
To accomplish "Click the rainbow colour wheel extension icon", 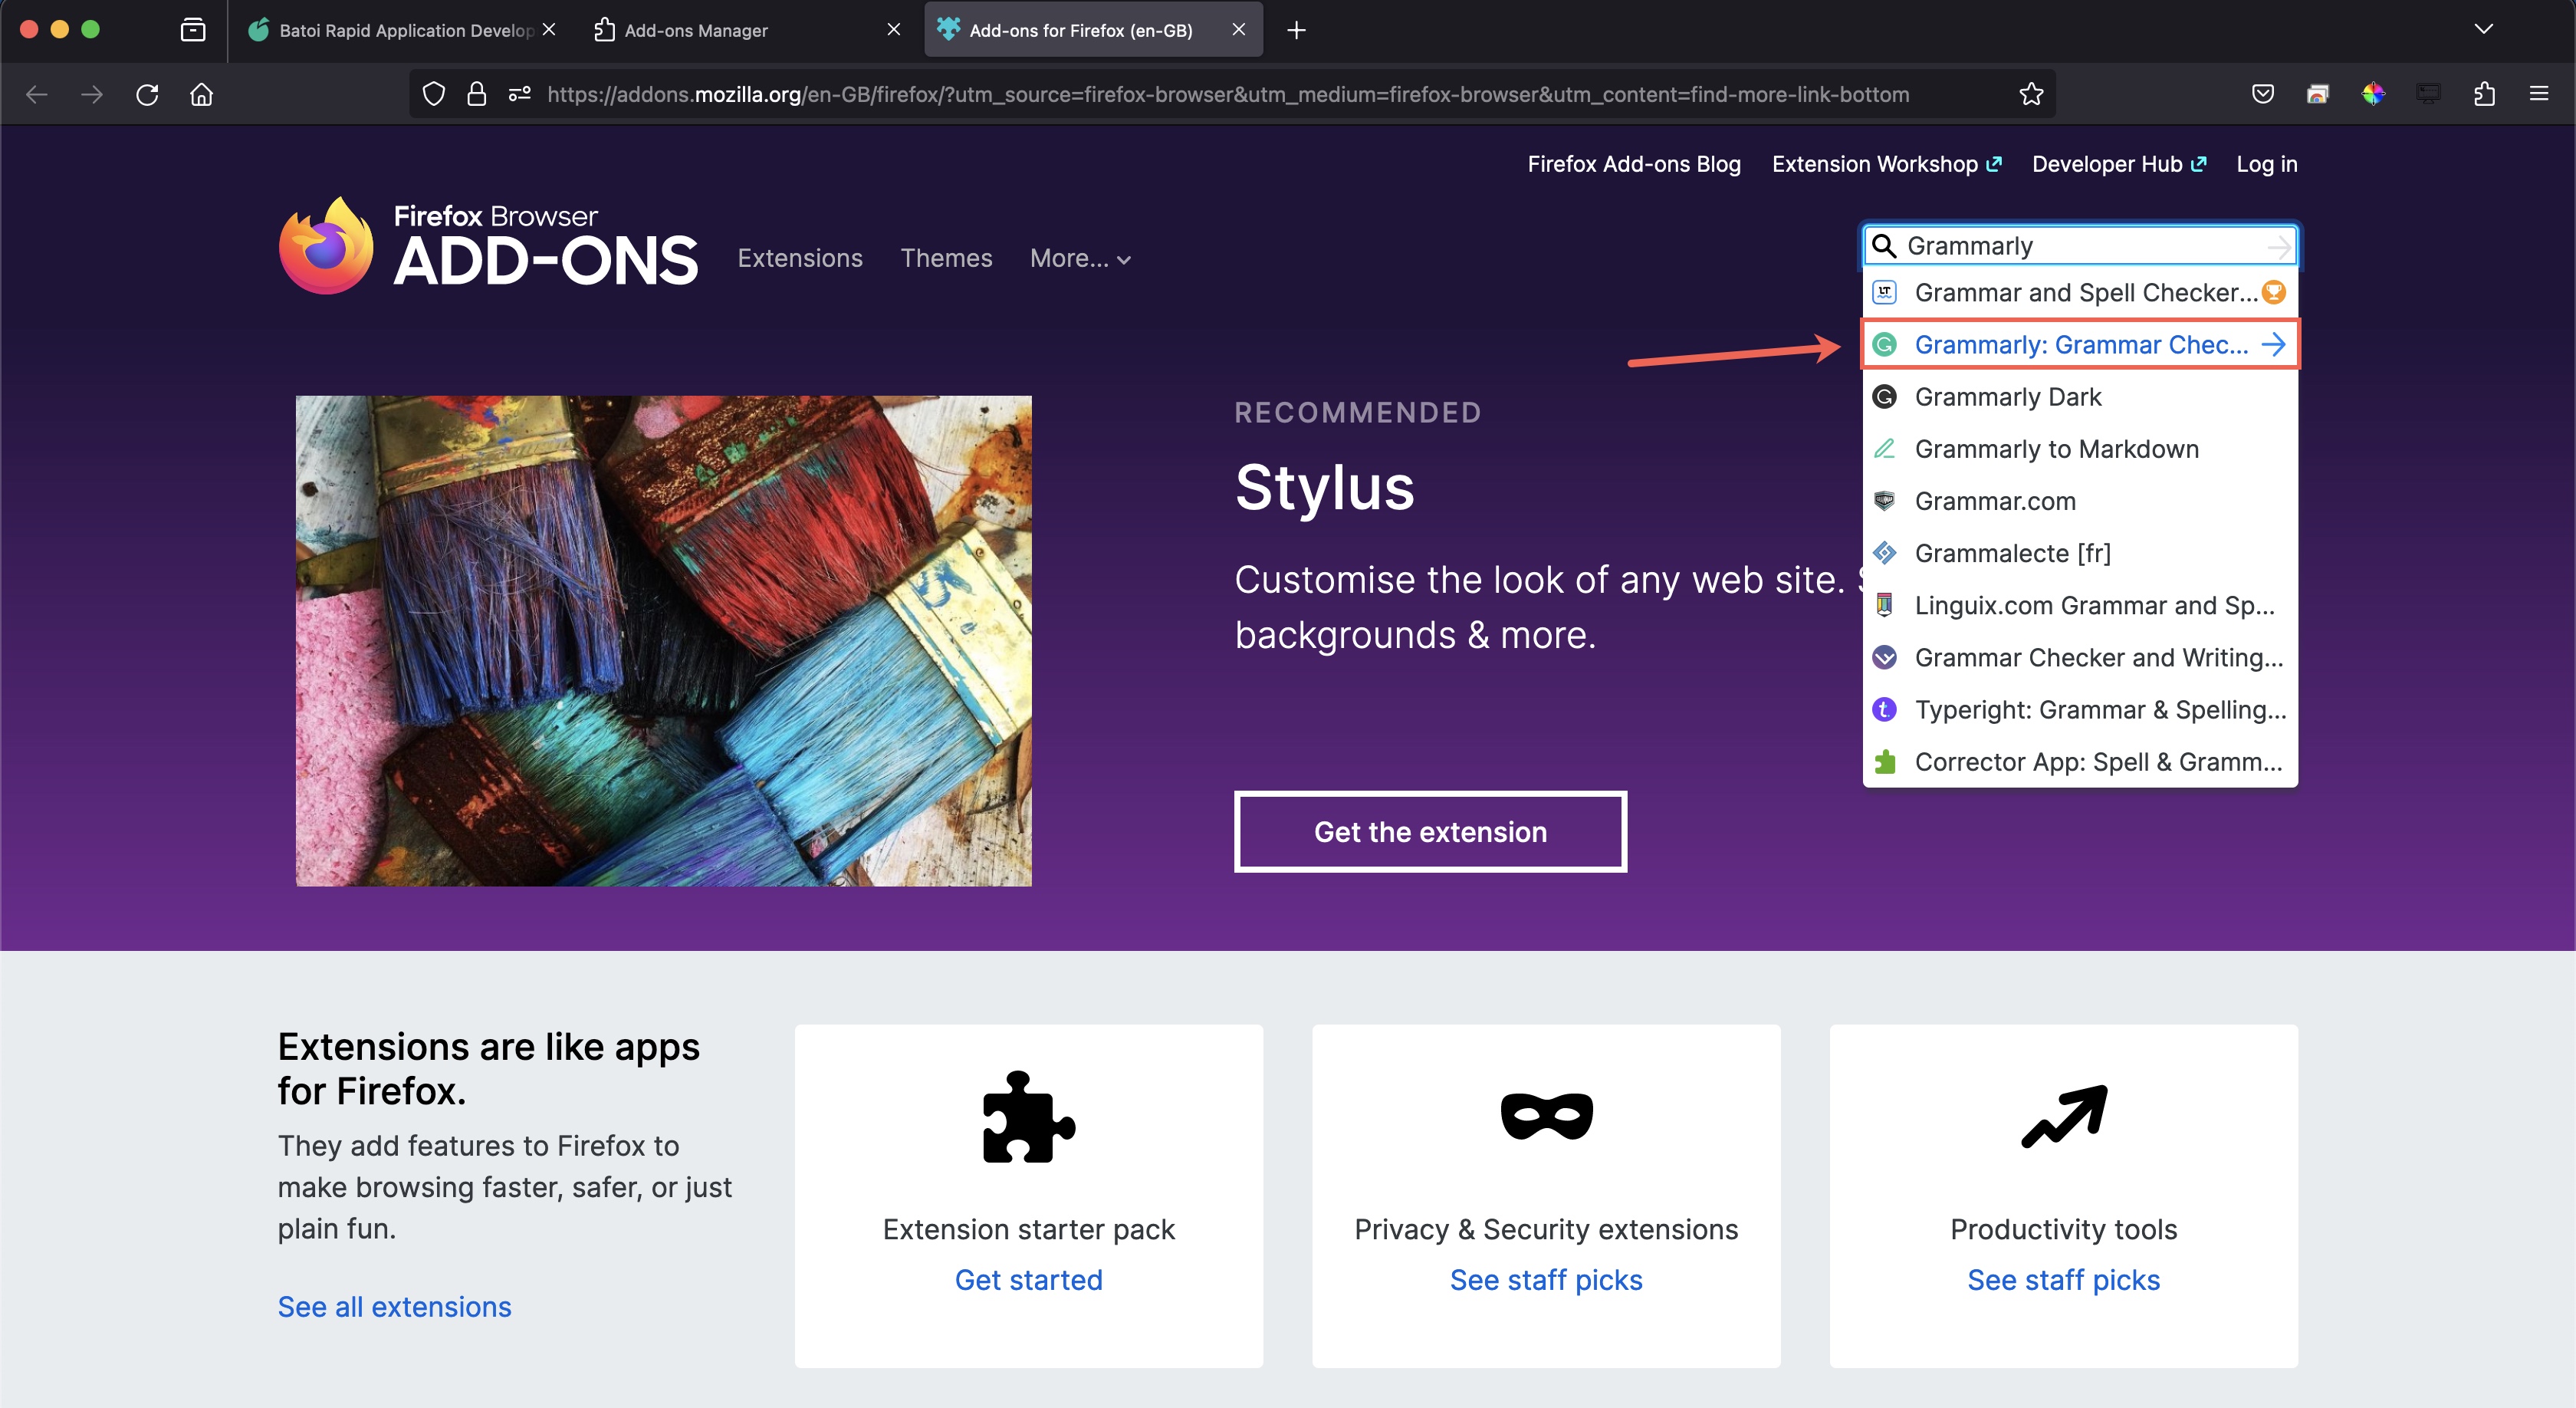I will (2373, 94).
